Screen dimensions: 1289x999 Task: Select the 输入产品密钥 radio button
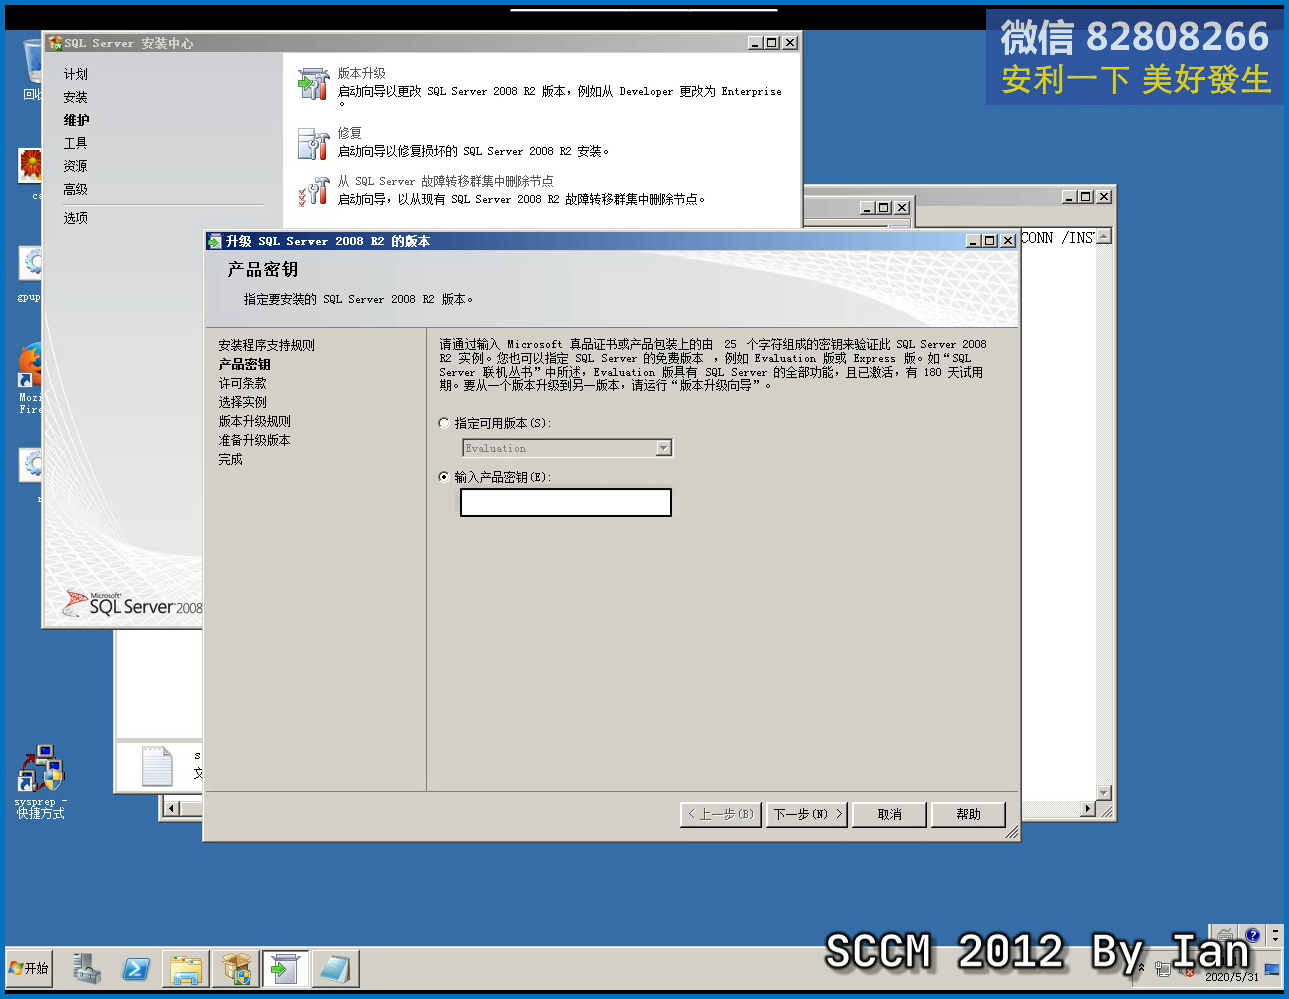click(444, 477)
